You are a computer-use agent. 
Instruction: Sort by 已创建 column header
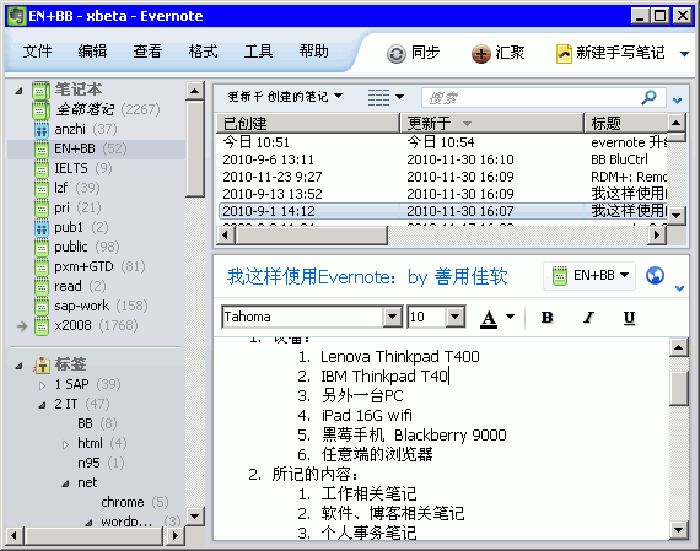(308, 123)
